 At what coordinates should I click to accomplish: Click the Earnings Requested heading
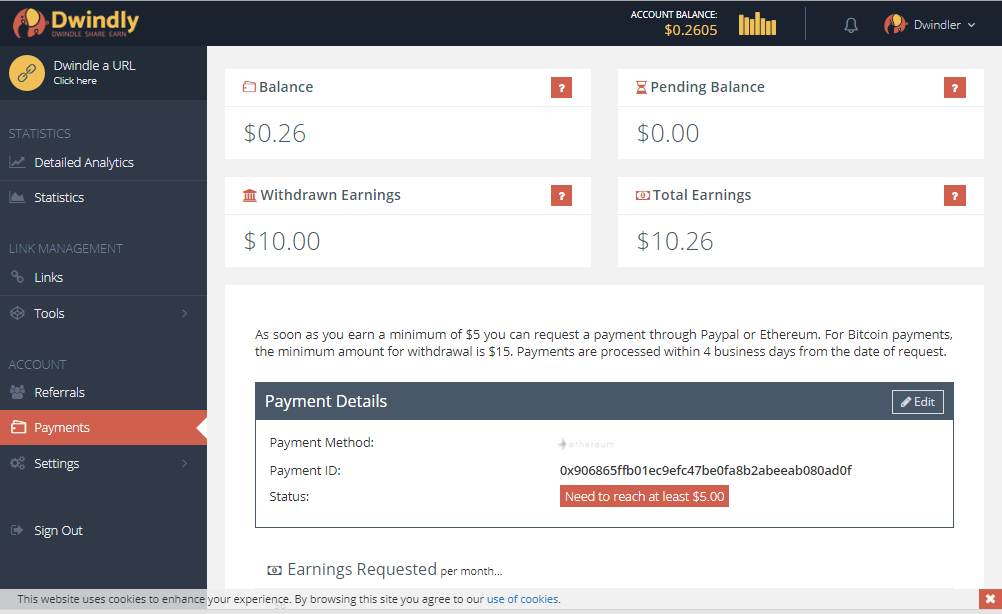pyautogui.click(x=362, y=569)
